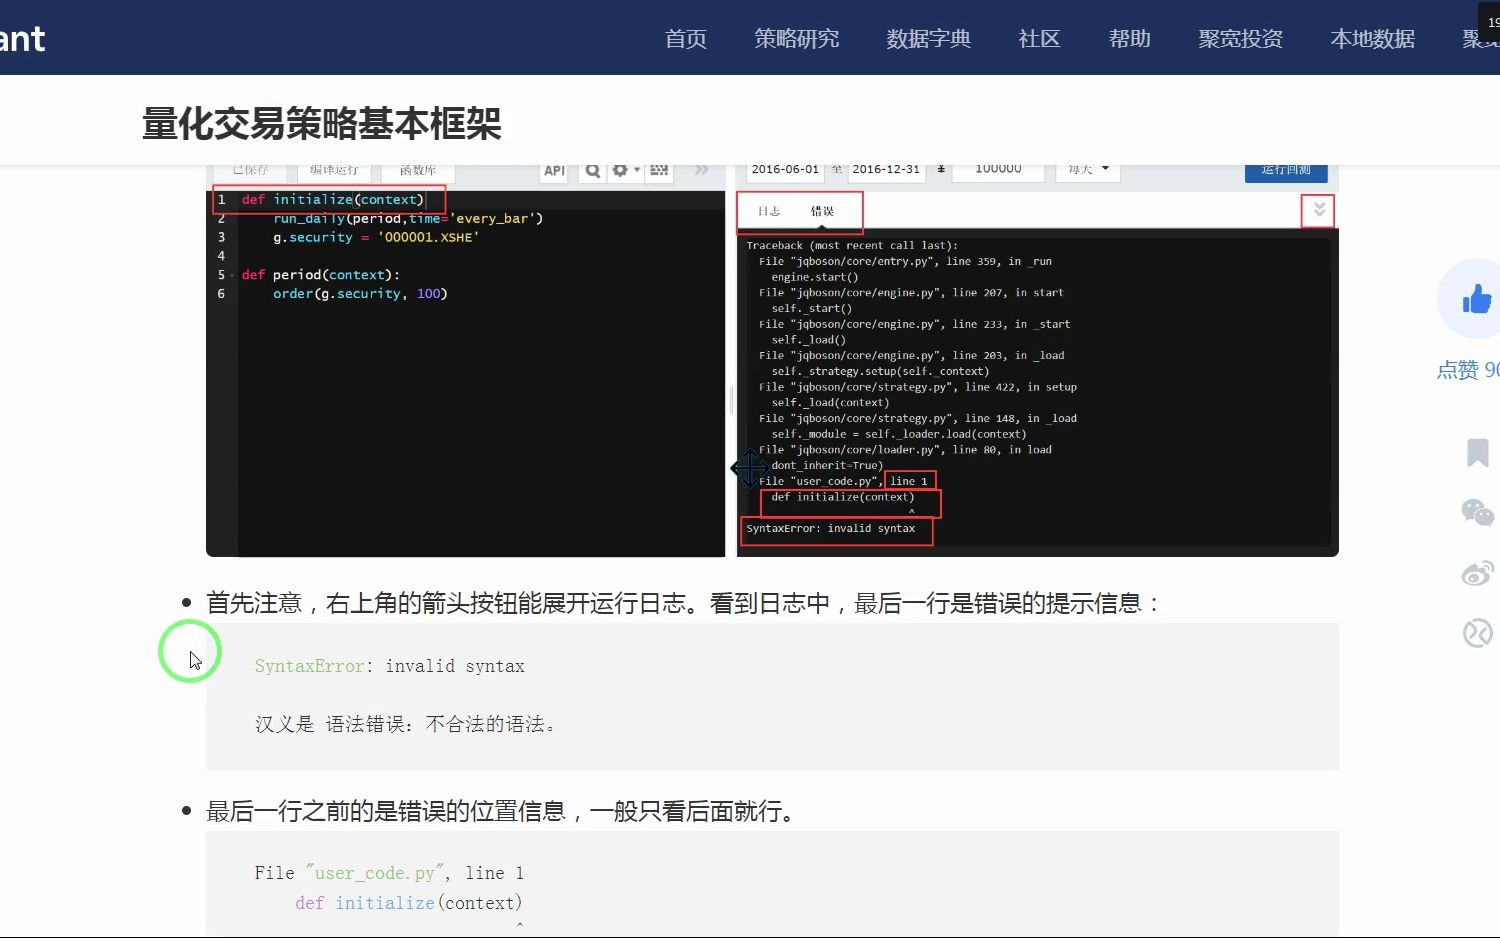This screenshot has height=938, width=1500.
Task: Click the 点赞 90 like count text
Action: tap(1468, 370)
